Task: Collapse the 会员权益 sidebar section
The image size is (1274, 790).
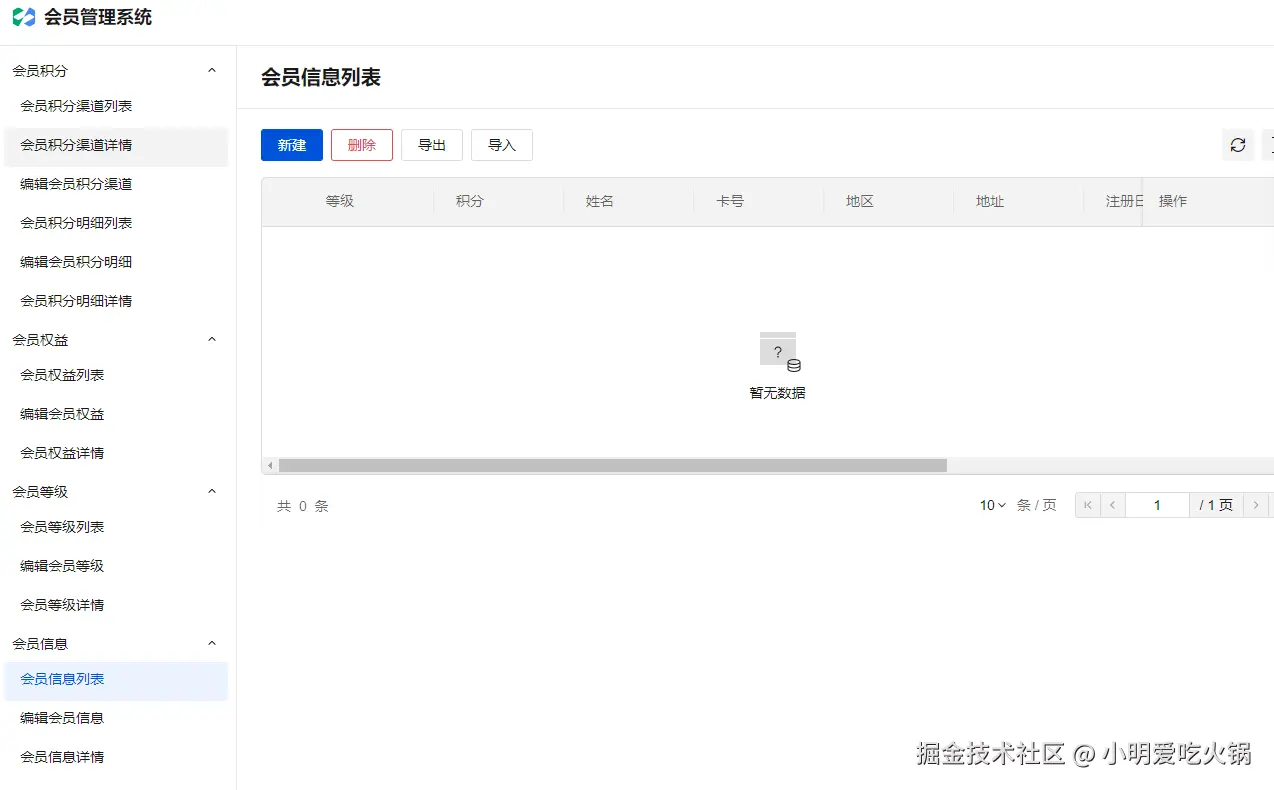Action: (x=211, y=339)
